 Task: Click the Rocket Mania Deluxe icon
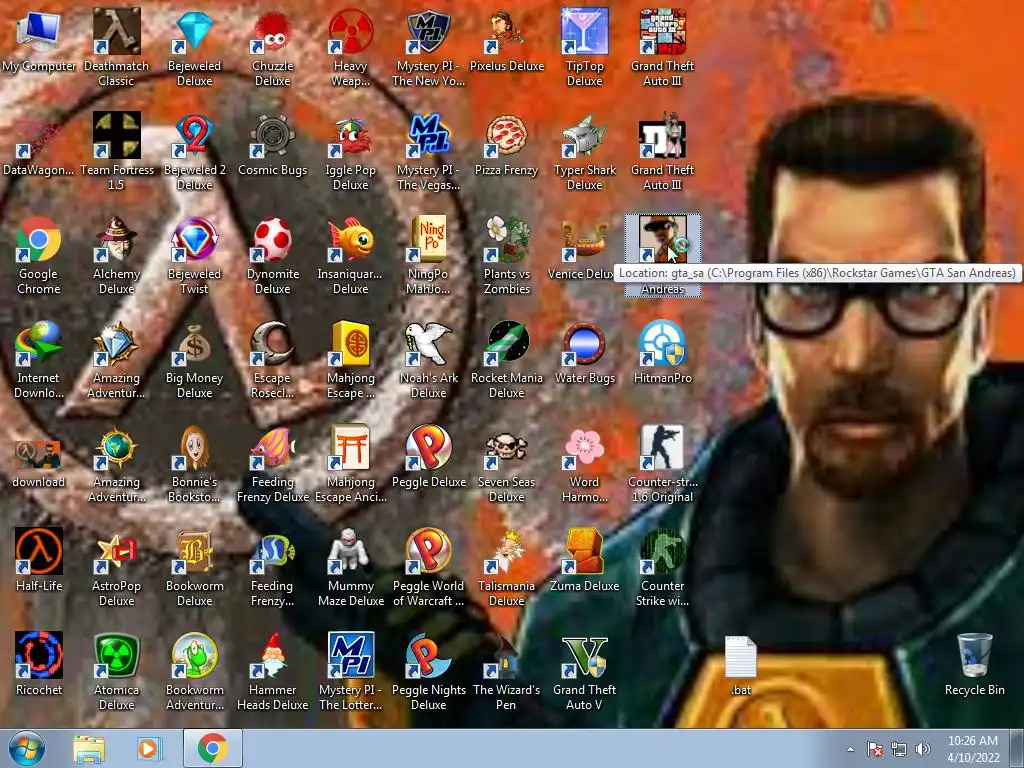[507, 343]
